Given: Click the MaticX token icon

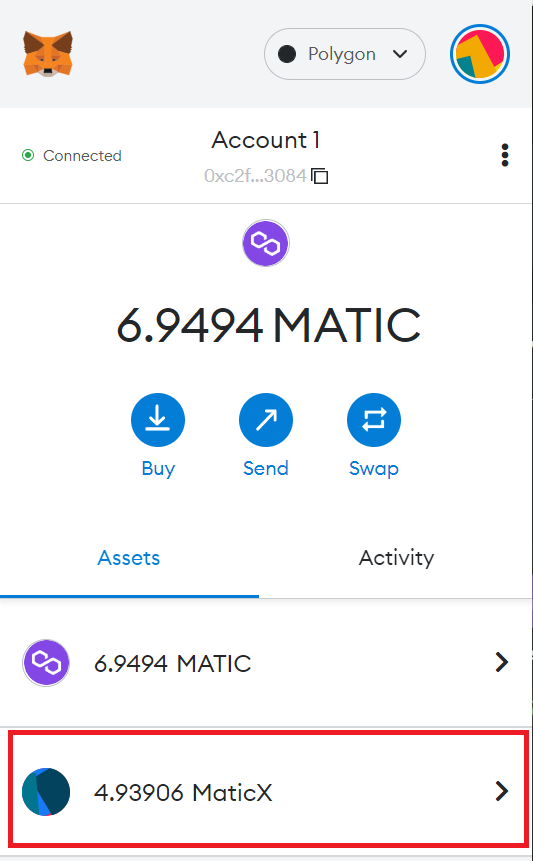Looking at the screenshot, I should tap(46, 792).
